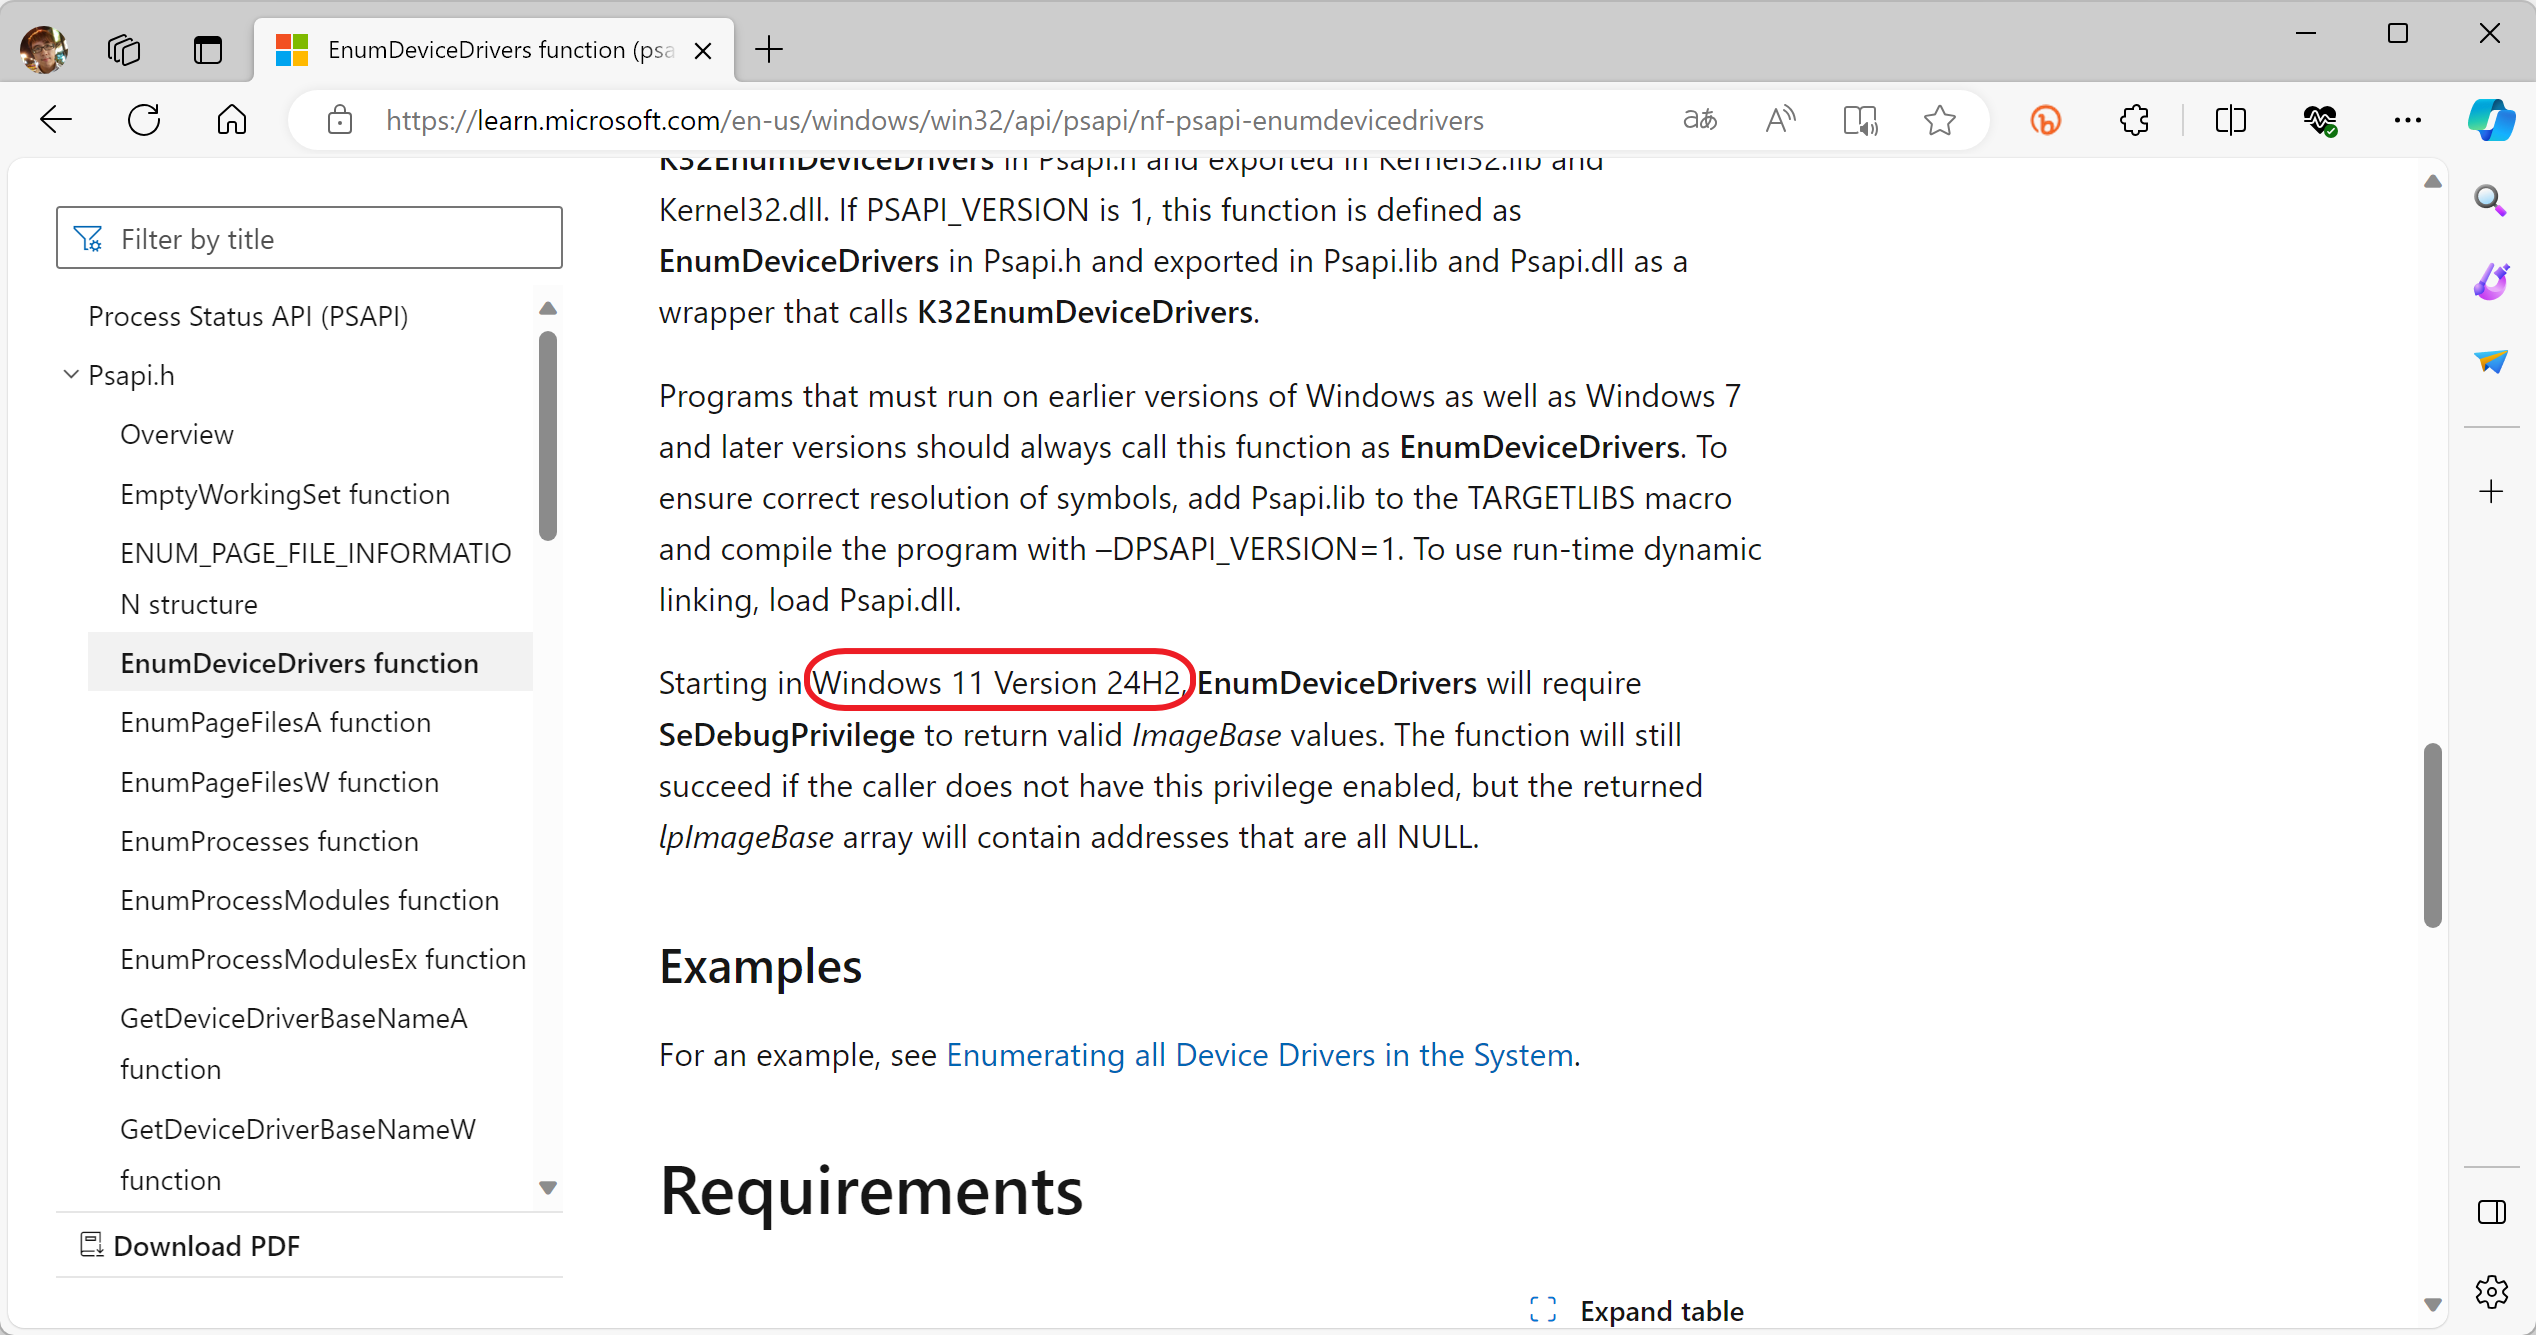Click the translate page icon
The image size is (2536, 1335).
1700,120
